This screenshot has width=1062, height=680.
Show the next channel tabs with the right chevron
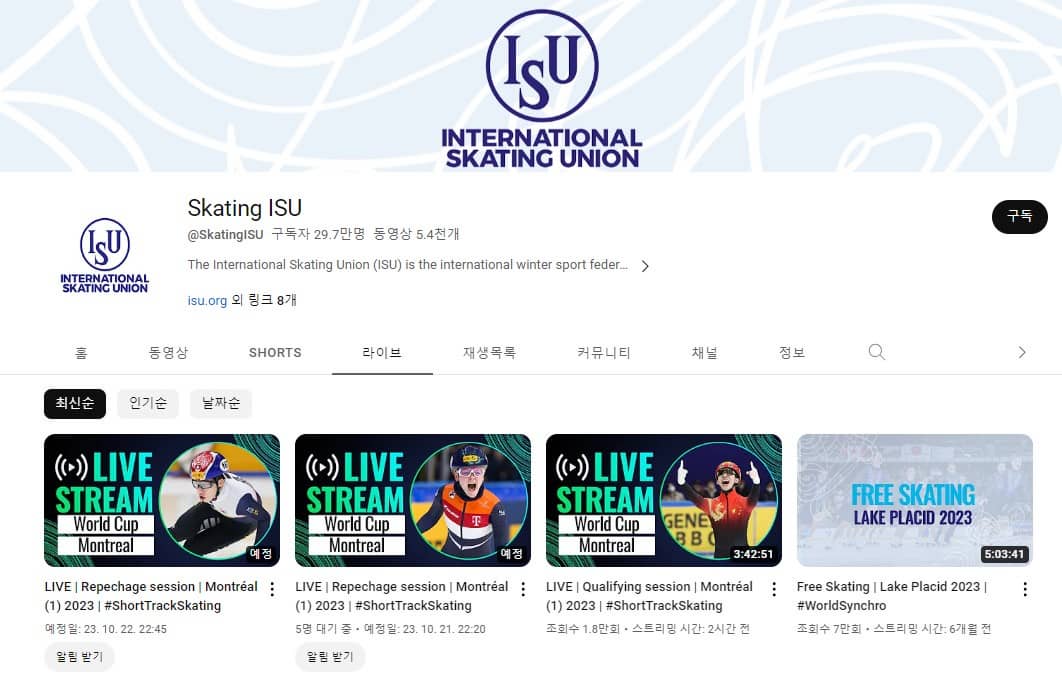(1021, 352)
